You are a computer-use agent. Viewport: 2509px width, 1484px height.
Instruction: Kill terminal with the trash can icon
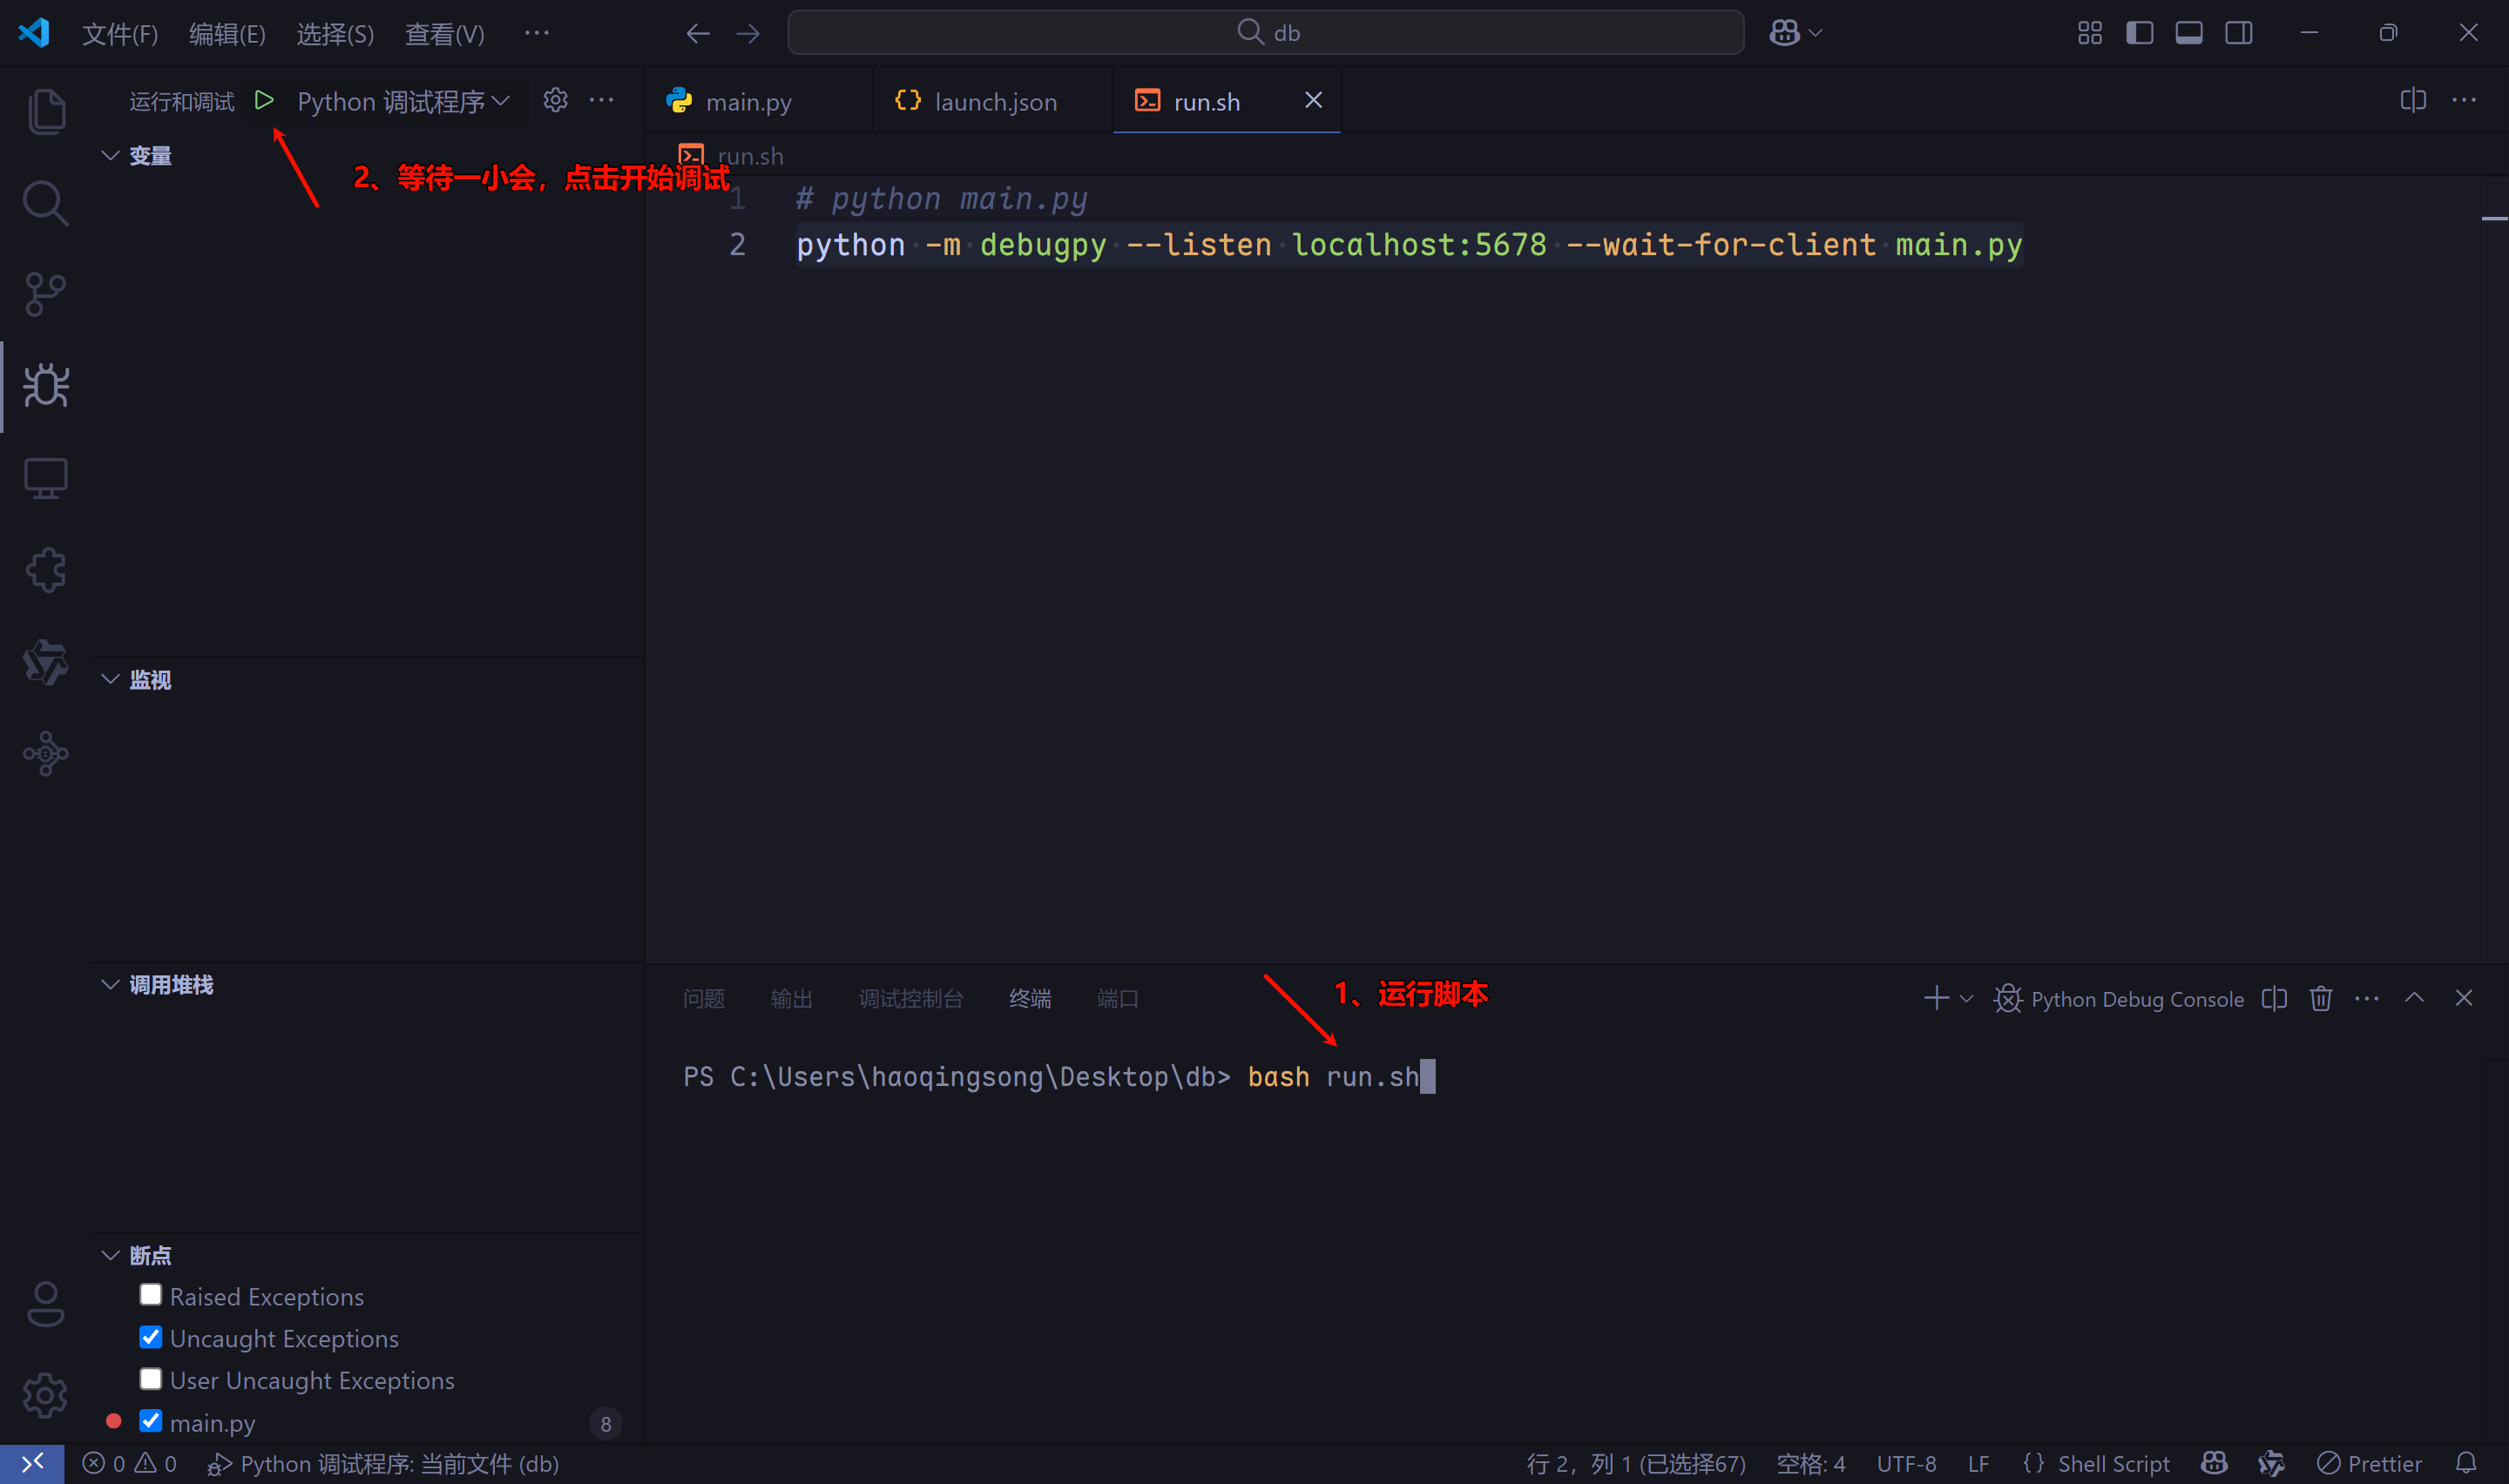(2320, 998)
